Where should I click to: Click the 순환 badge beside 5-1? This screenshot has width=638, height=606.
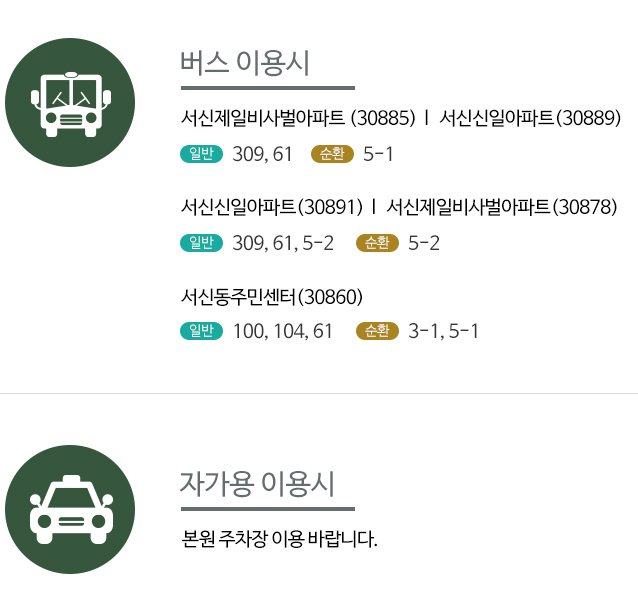point(332,154)
